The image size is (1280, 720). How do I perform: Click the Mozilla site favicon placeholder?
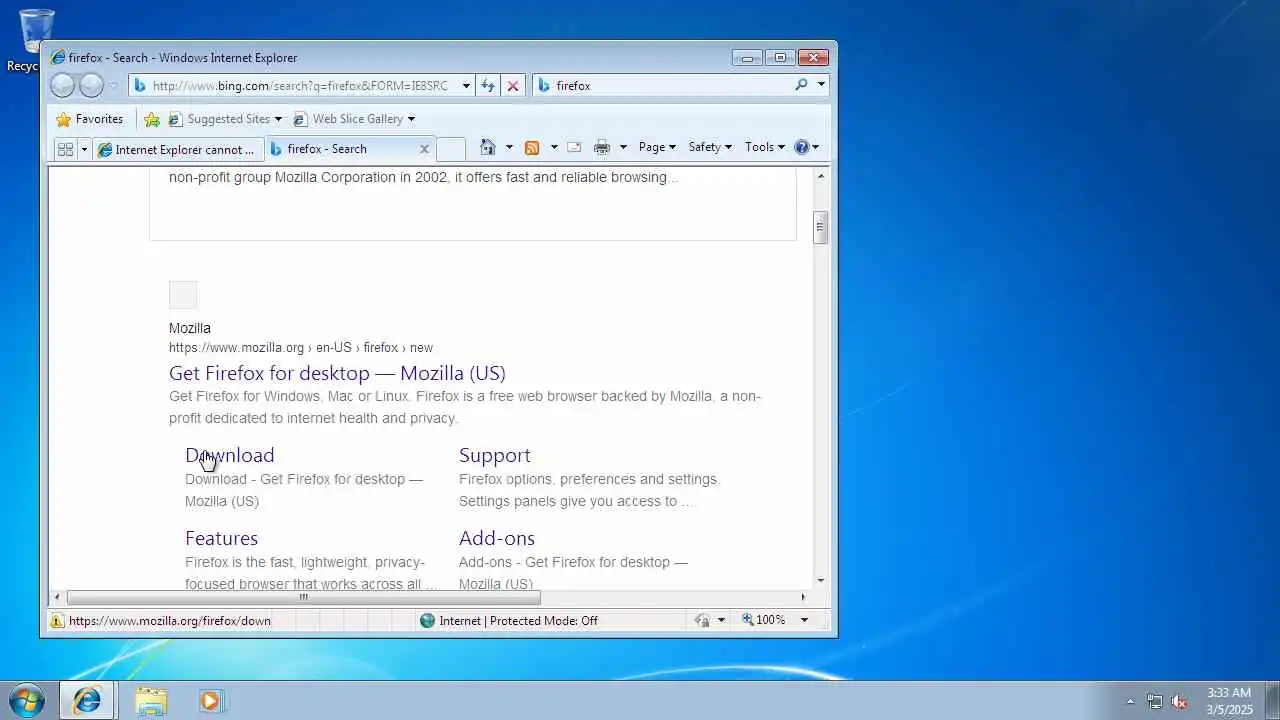coord(183,295)
